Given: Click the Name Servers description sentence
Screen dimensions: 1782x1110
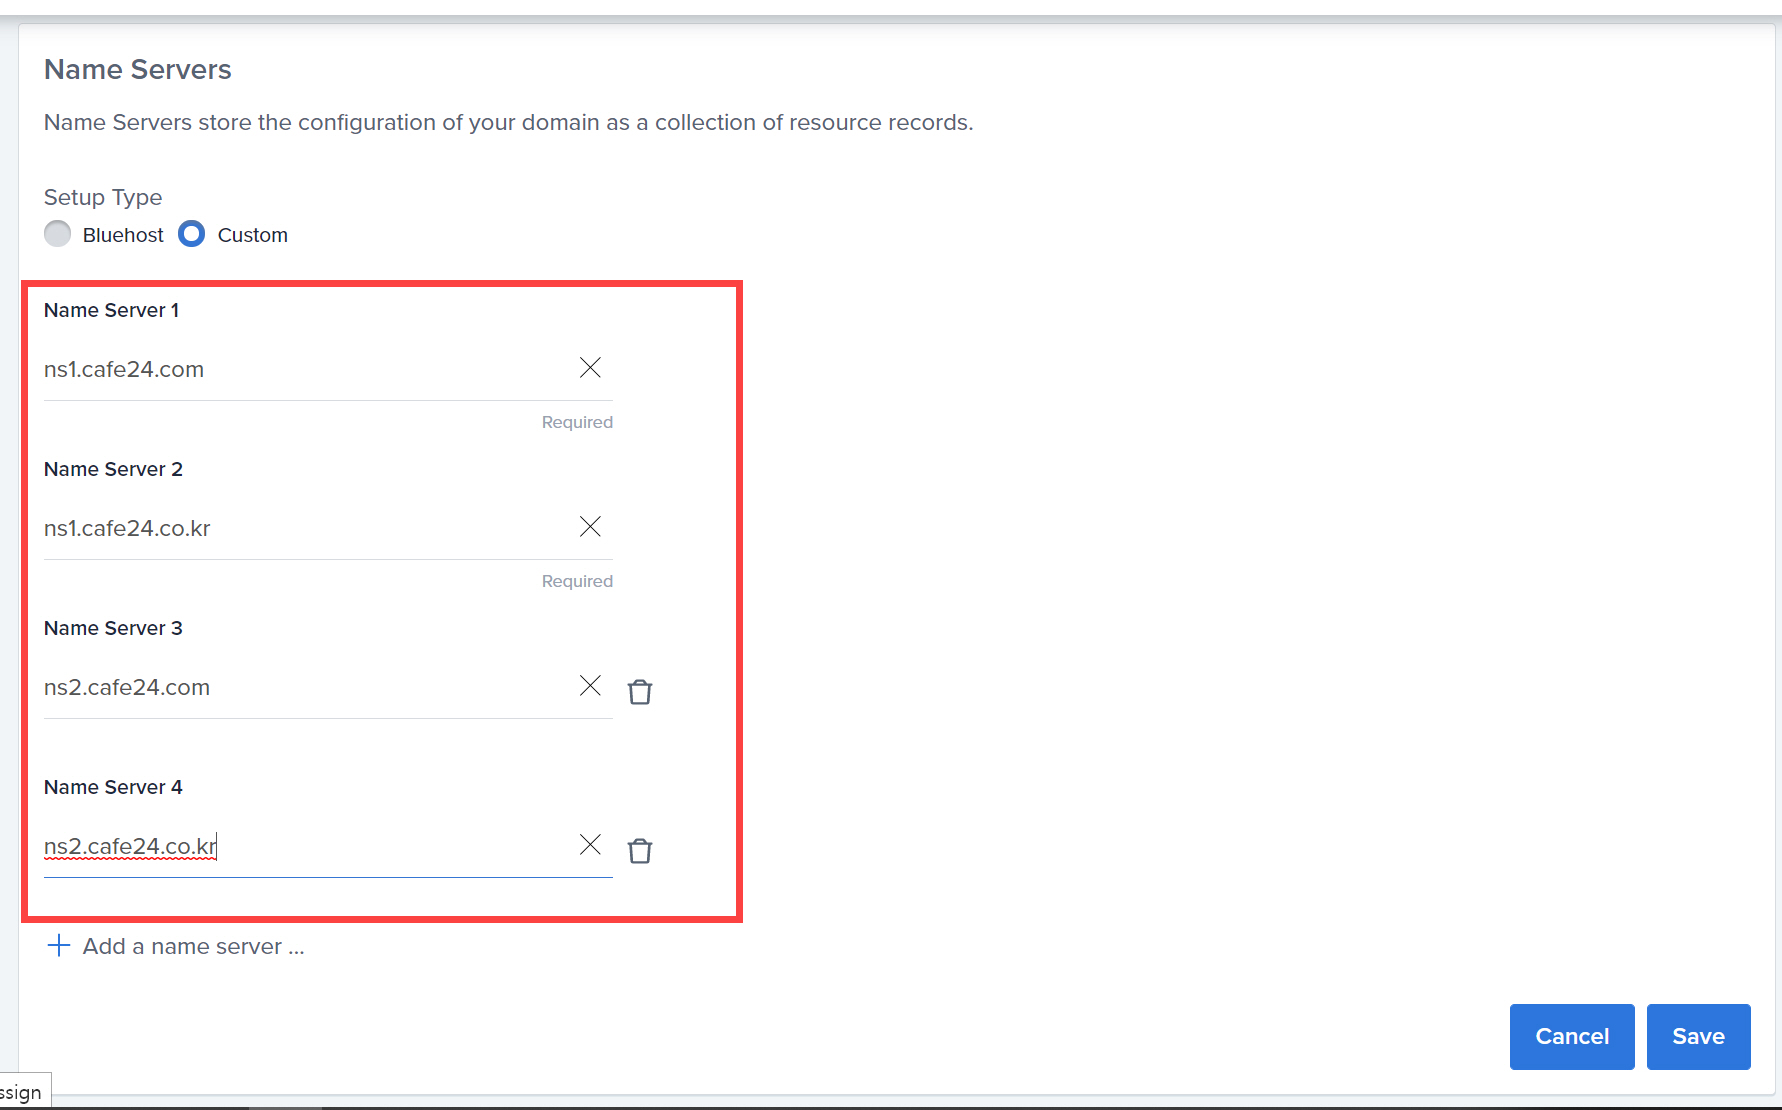Looking at the screenshot, I should [508, 122].
